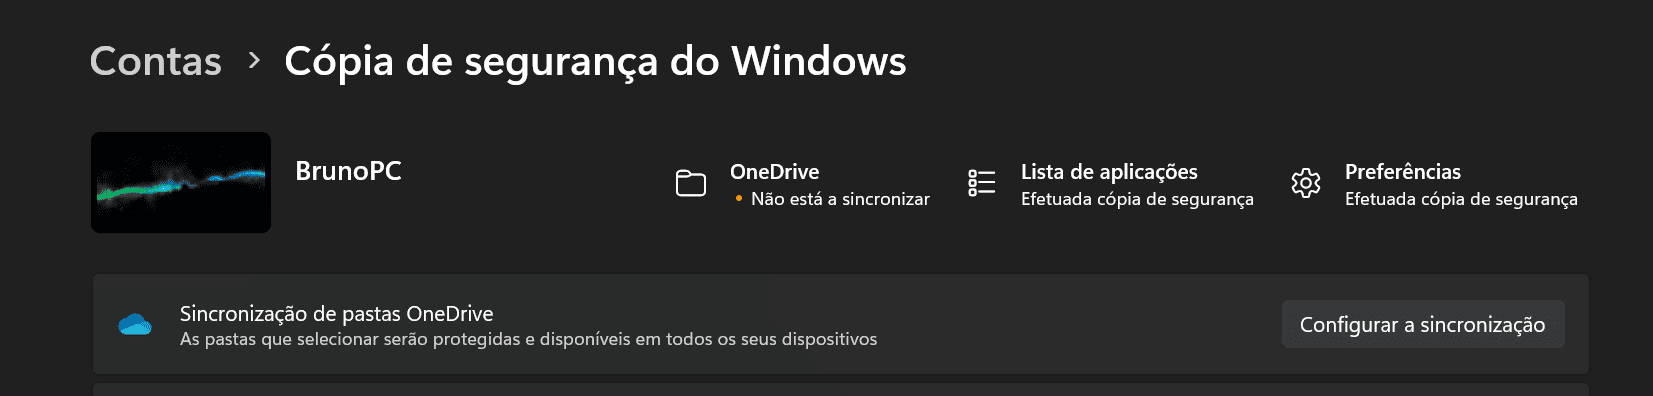The height and width of the screenshot is (396, 1653).
Task: Click the blue OneDrive cloud icon
Action: [x=135, y=325]
